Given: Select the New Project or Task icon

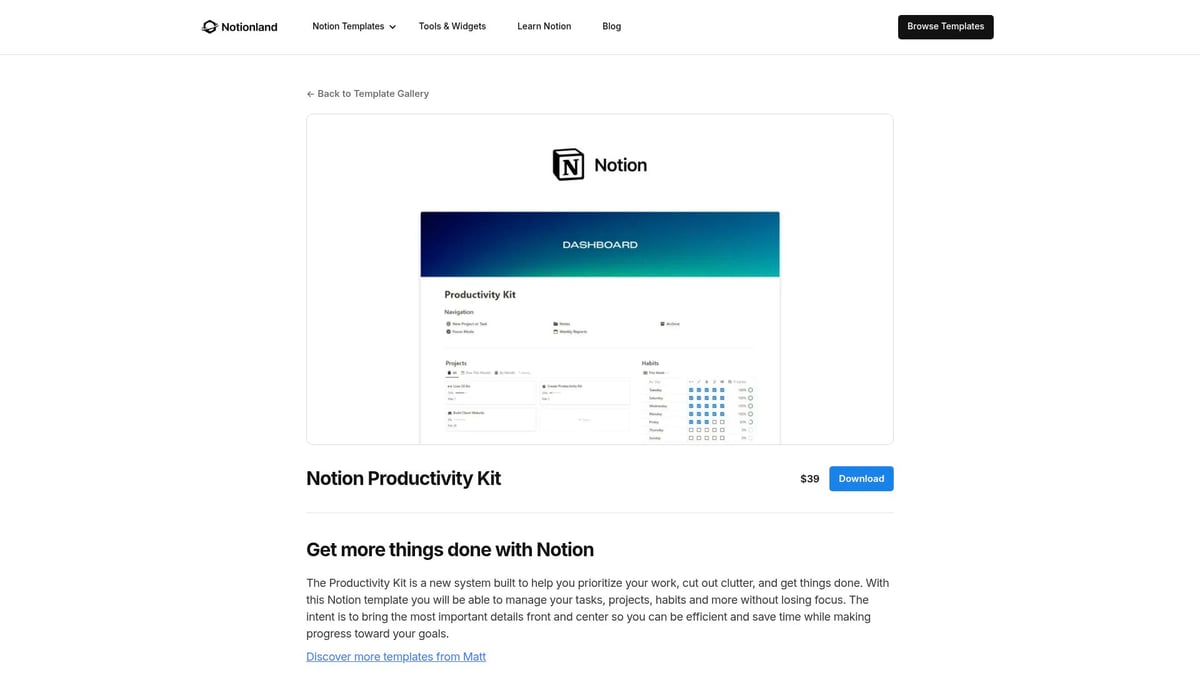Looking at the screenshot, I should point(448,324).
